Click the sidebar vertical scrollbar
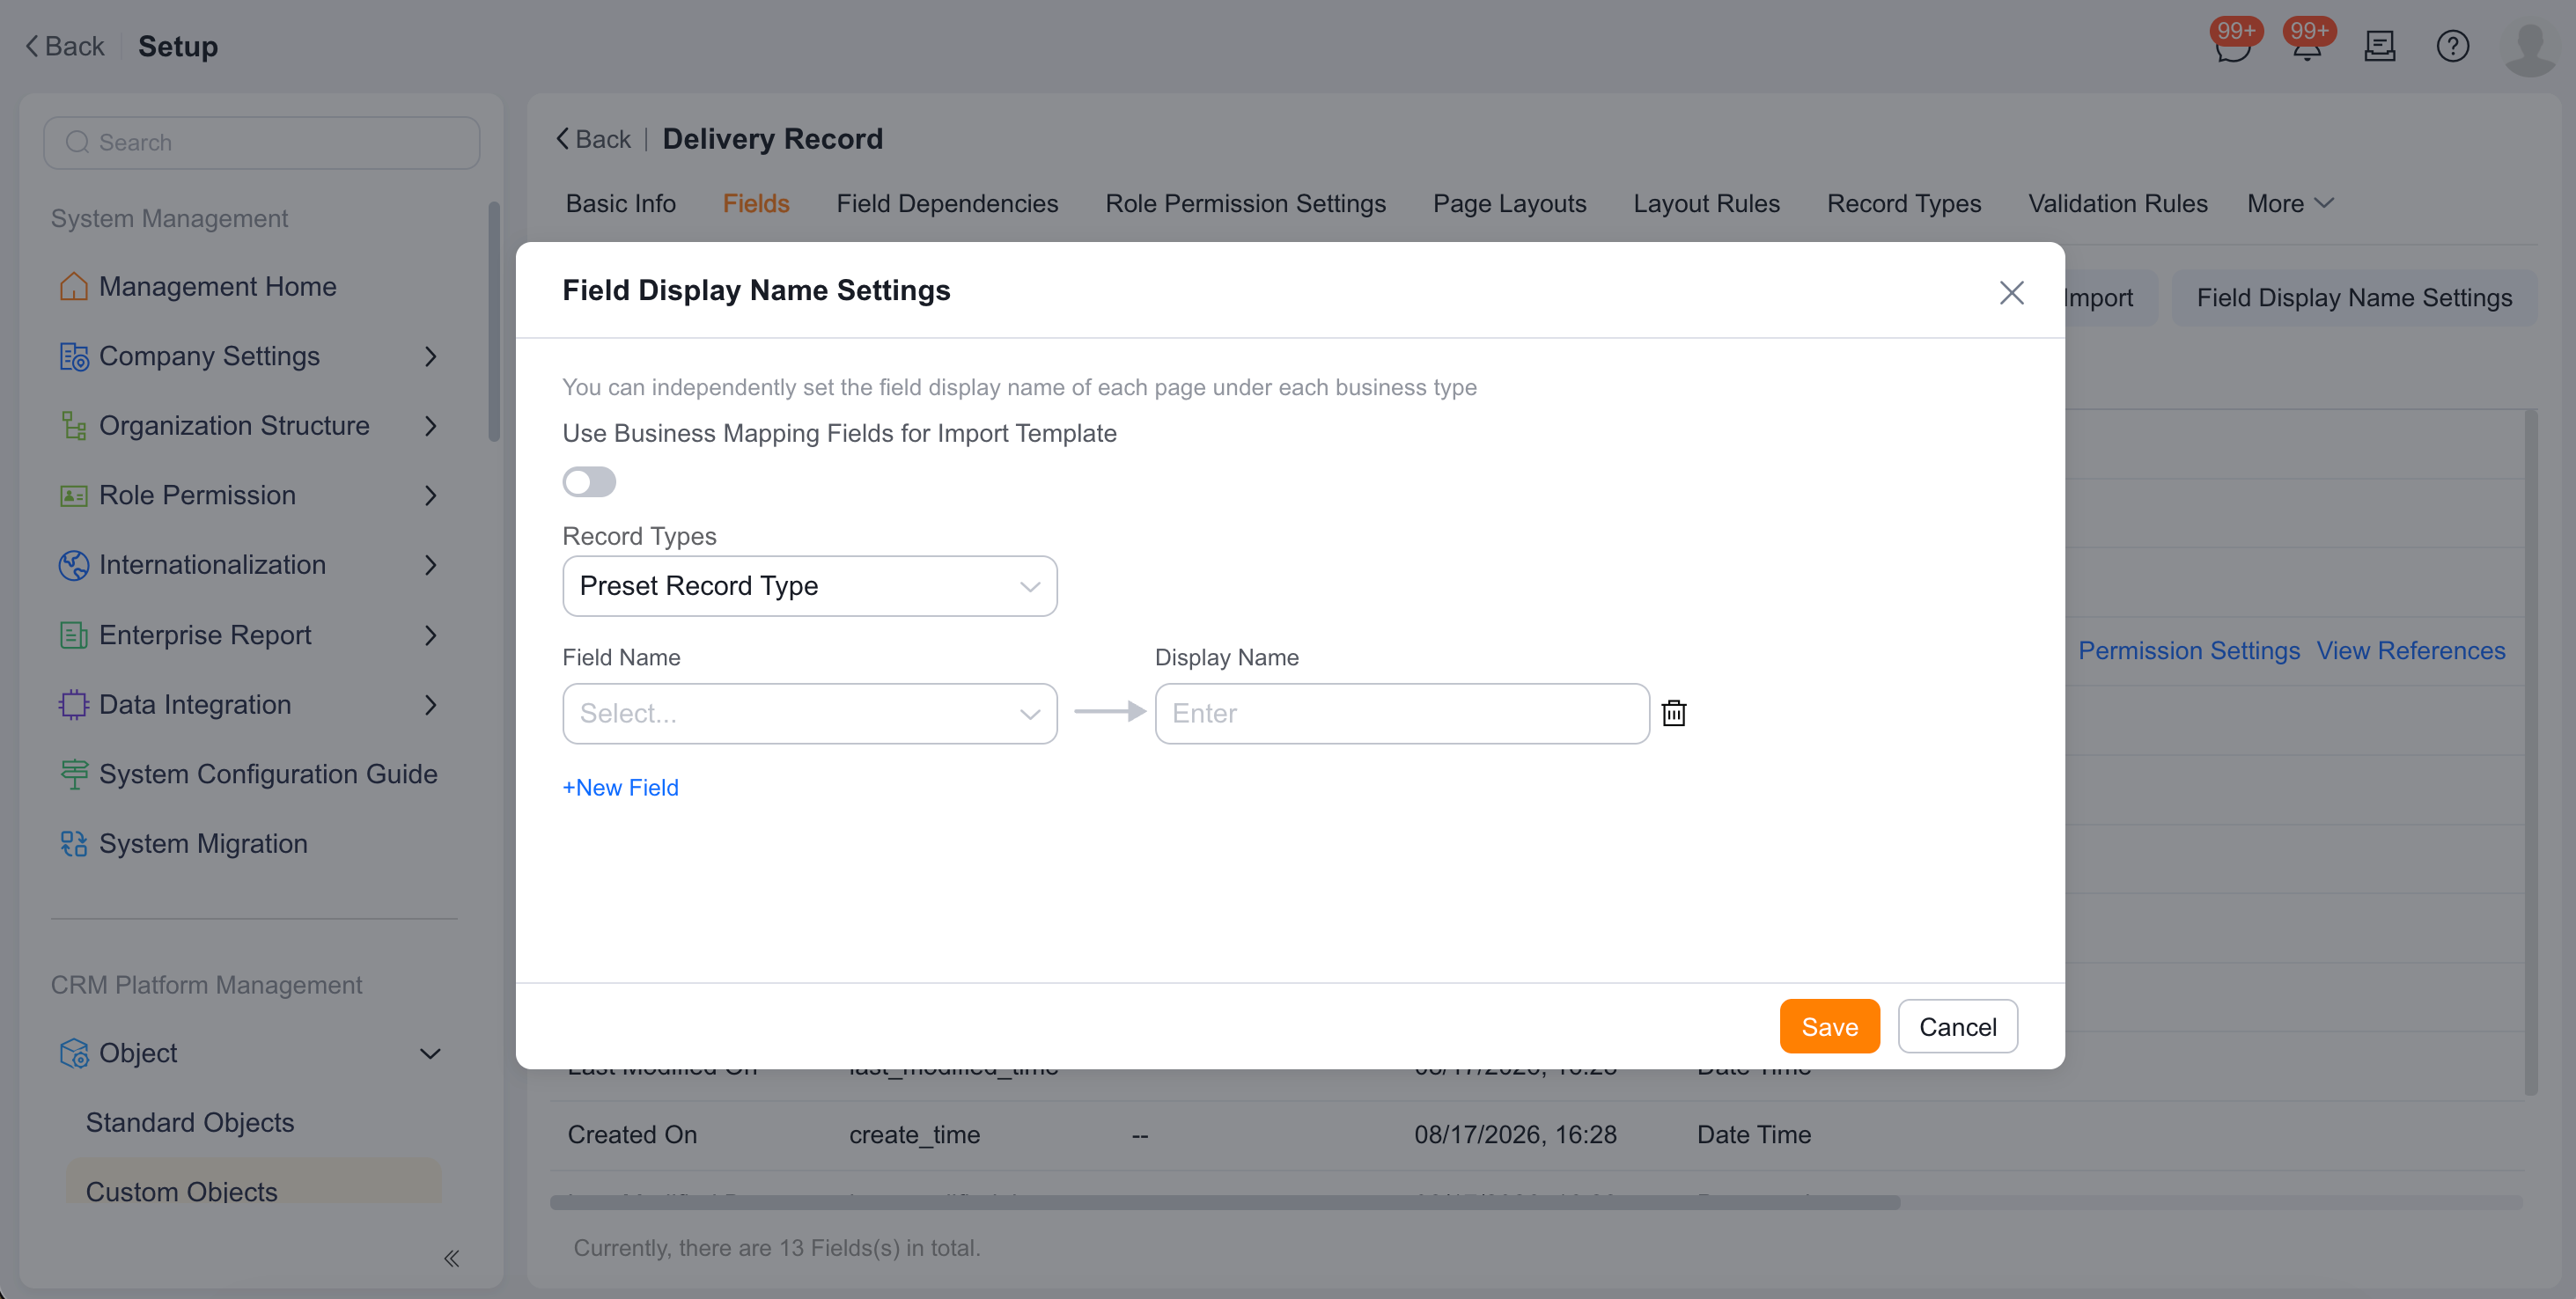 click(493, 321)
